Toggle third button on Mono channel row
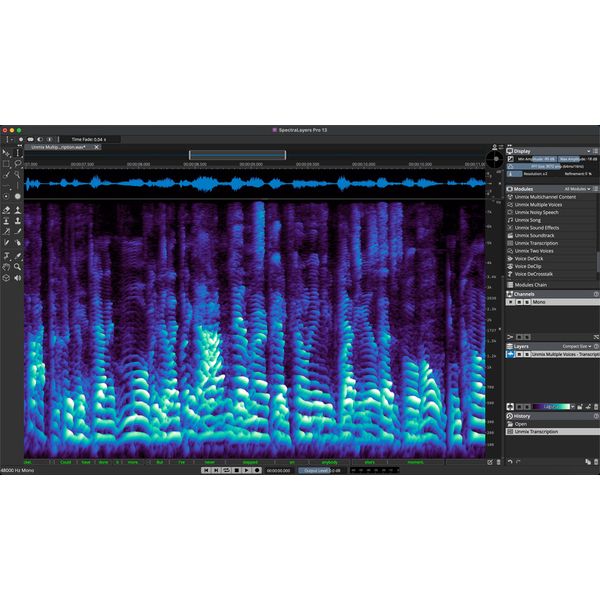 coord(527,302)
